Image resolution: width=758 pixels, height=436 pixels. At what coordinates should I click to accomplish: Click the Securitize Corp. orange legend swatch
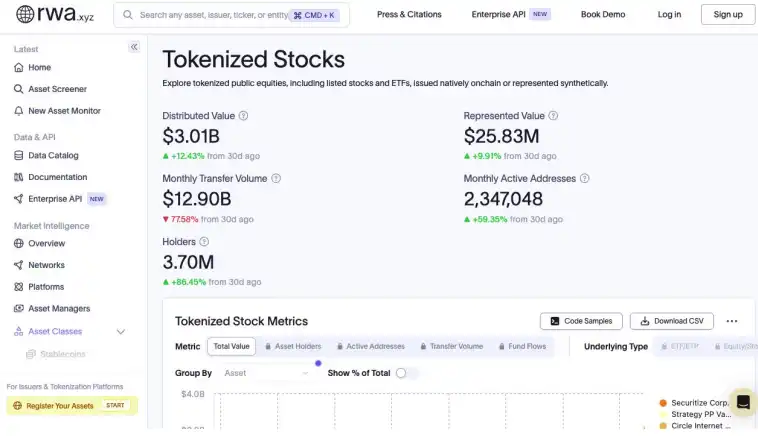pyautogui.click(x=663, y=403)
